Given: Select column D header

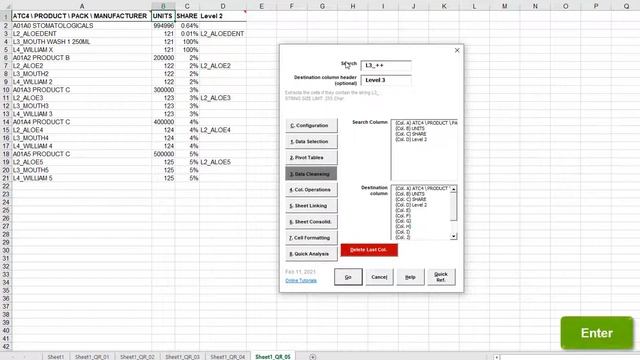Looking at the screenshot, I should (223, 6).
